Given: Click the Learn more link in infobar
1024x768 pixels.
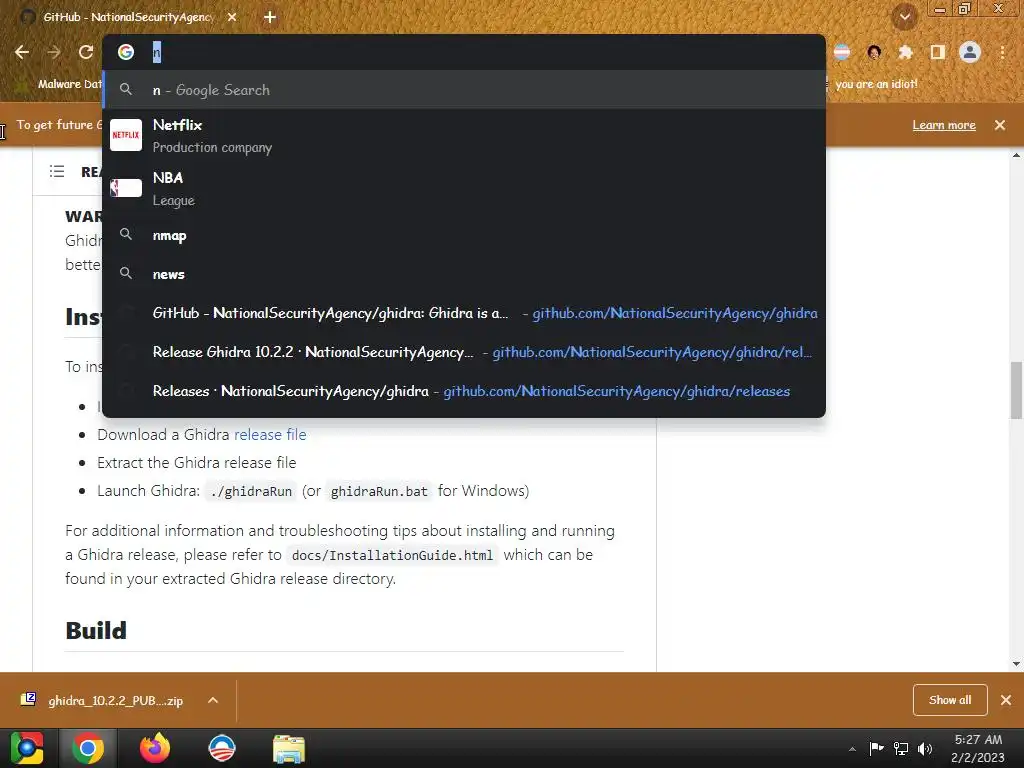Looking at the screenshot, I should pyautogui.click(x=944, y=125).
